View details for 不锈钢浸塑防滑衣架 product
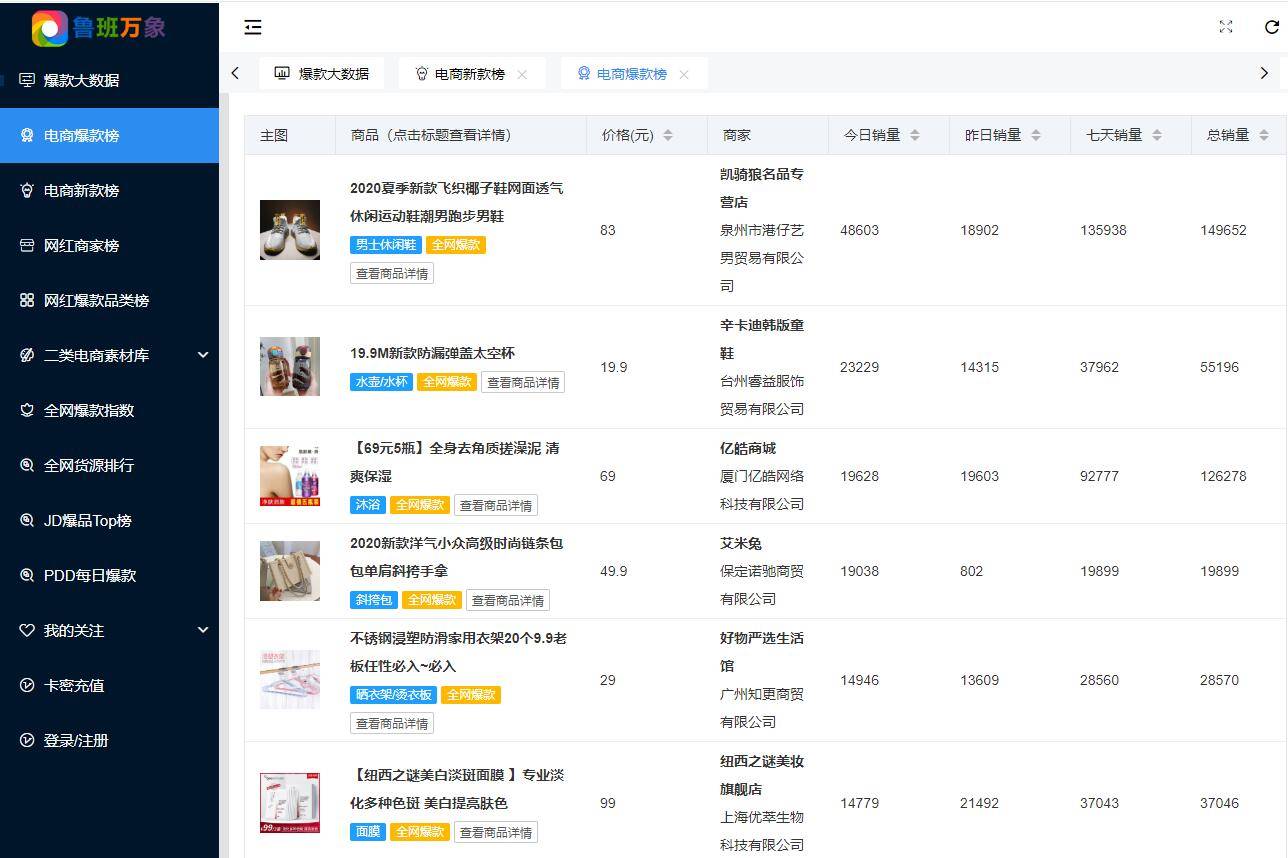Viewport: 1288px width, 858px height. coord(392,723)
